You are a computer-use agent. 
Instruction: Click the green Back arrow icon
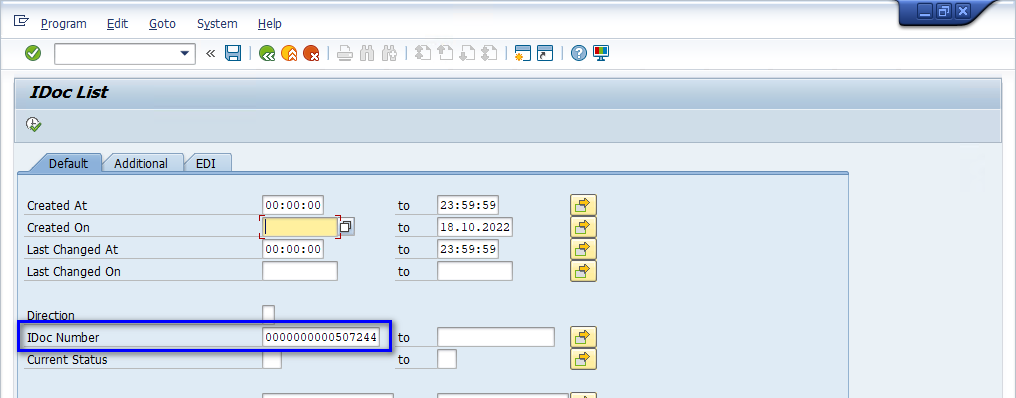[x=267, y=53]
